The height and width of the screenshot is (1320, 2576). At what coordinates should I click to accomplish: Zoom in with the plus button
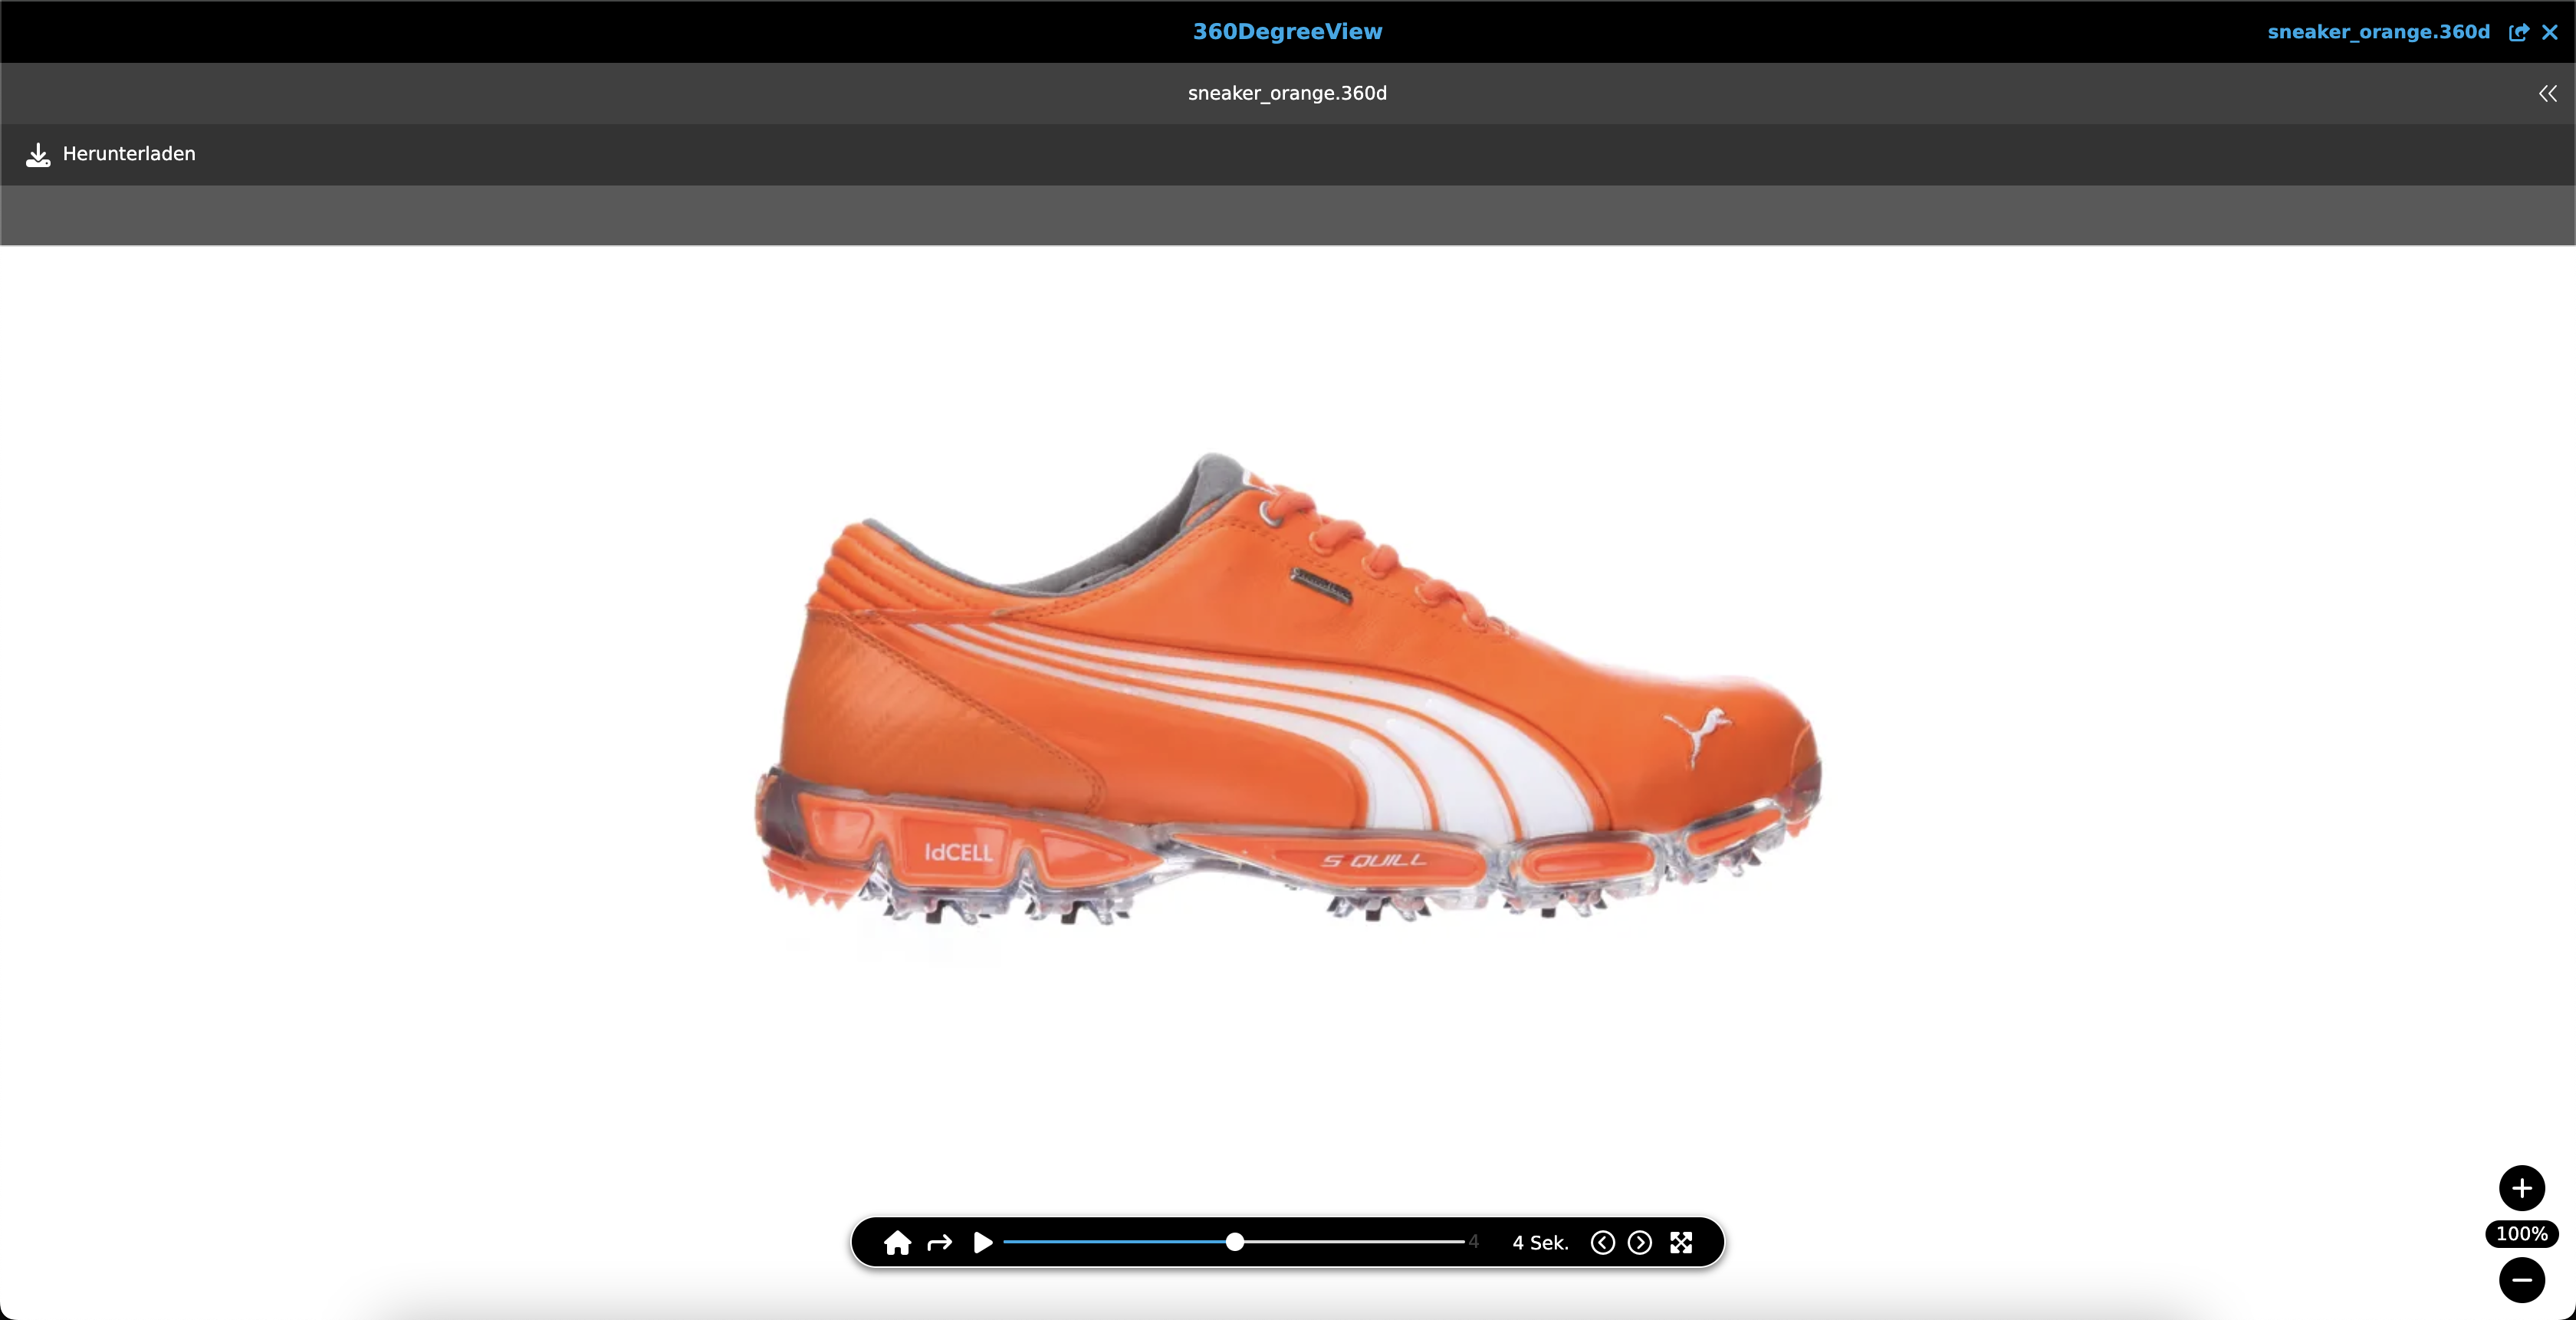(2521, 1188)
